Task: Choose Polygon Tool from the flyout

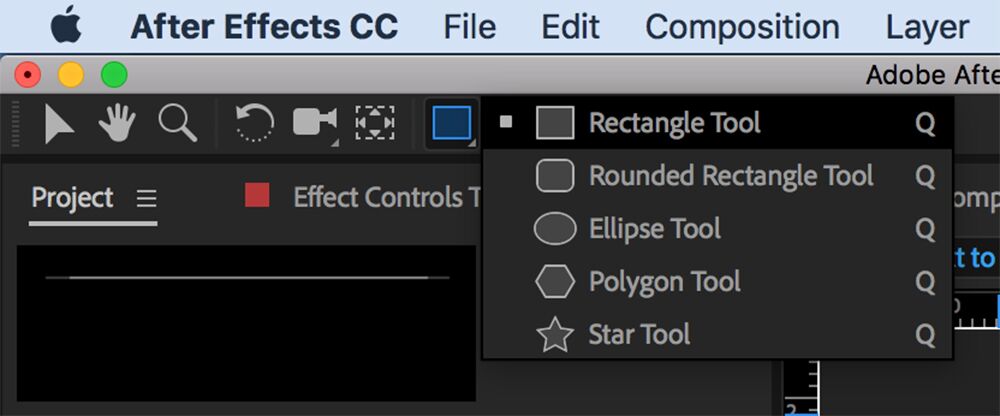Action: click(665, 282)
